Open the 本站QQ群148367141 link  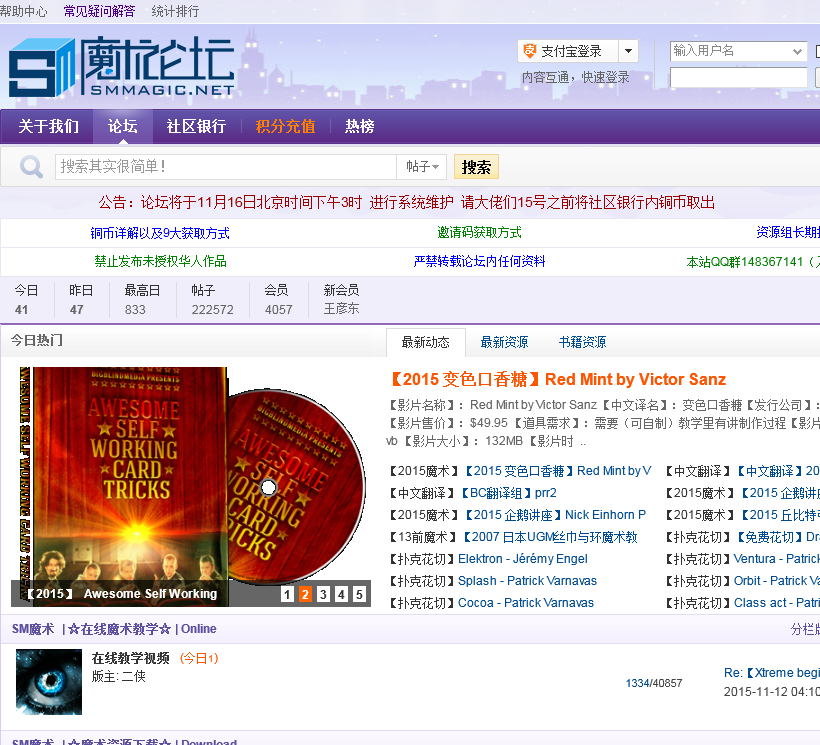[753, 262]
